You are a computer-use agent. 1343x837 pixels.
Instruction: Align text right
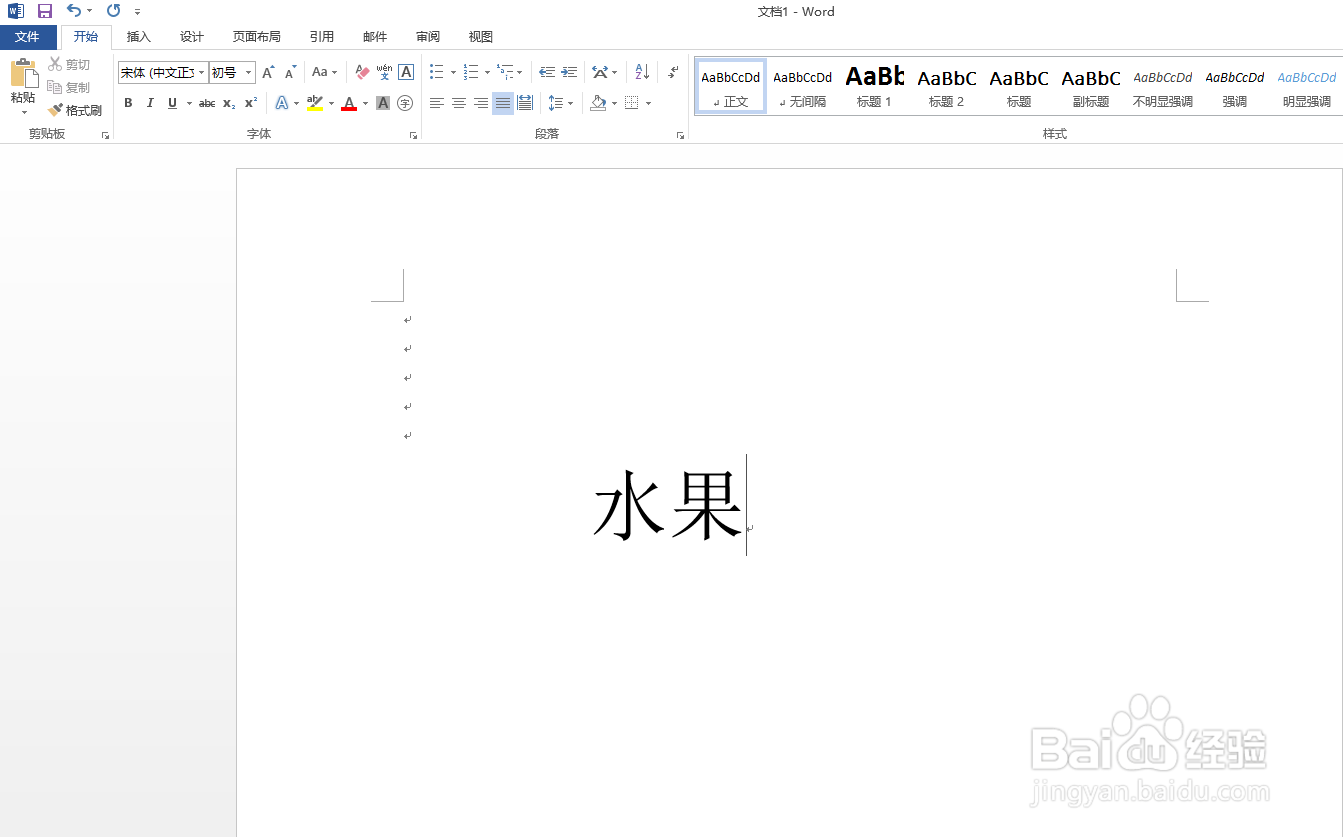click(x=481, y=103)
